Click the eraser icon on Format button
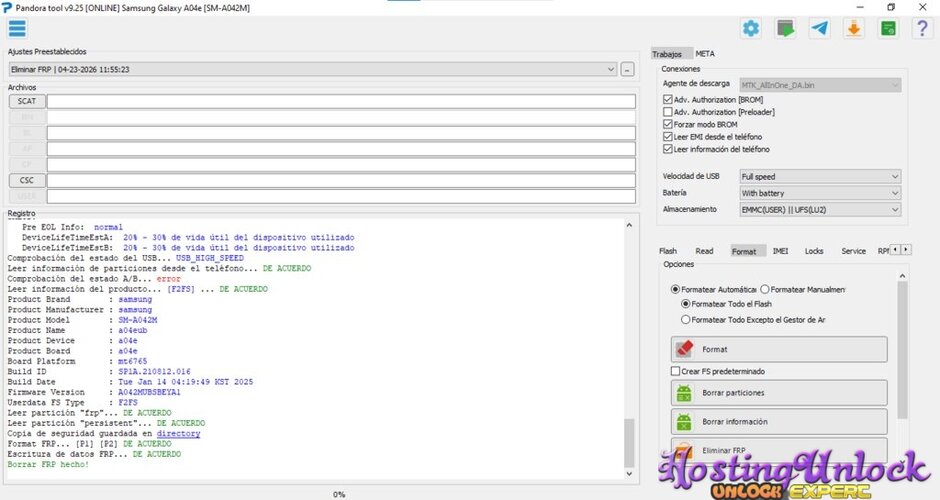Viewport: 940px width, 500px height. [684, 349]
